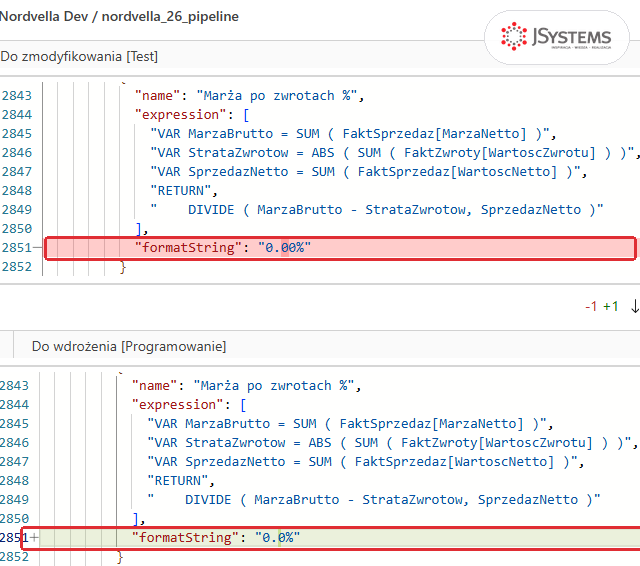Click the minus marker beside top line 2851
This screenshot has height=566, width=640.
[x=38, y=247]
